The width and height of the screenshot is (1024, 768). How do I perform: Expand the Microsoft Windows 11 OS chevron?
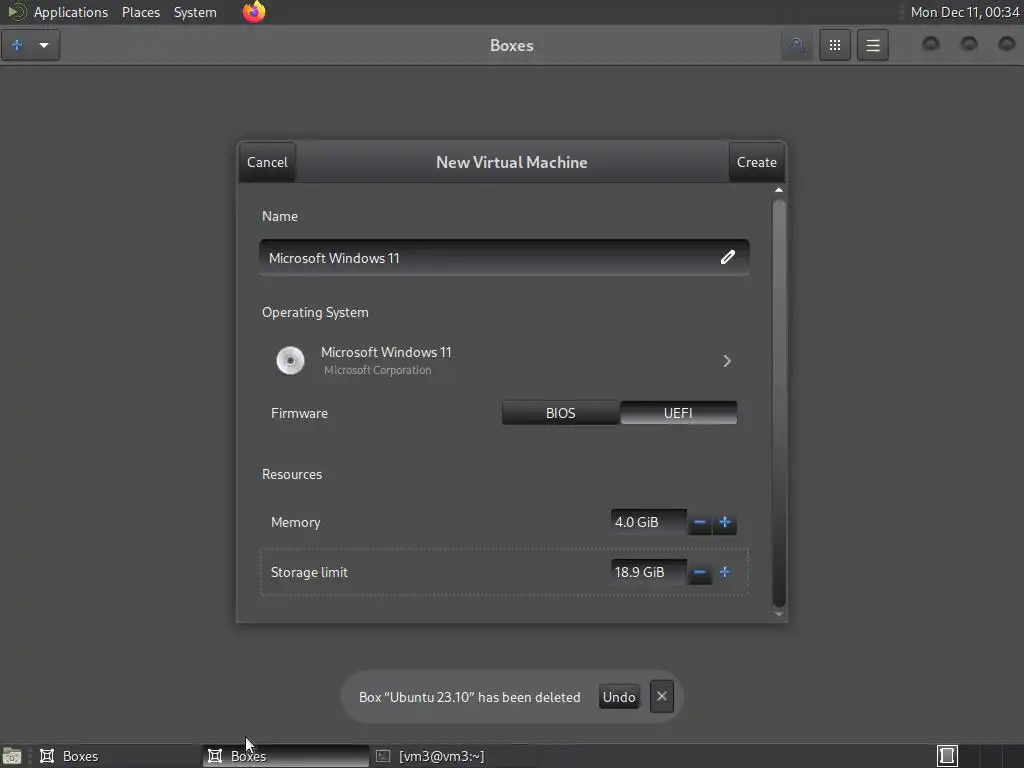(727, 360)
